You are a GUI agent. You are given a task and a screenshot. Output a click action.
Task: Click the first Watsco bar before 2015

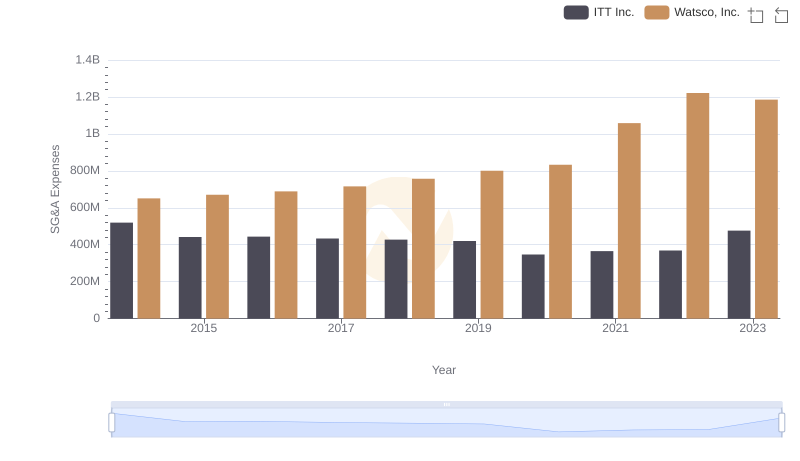(149, 259)
